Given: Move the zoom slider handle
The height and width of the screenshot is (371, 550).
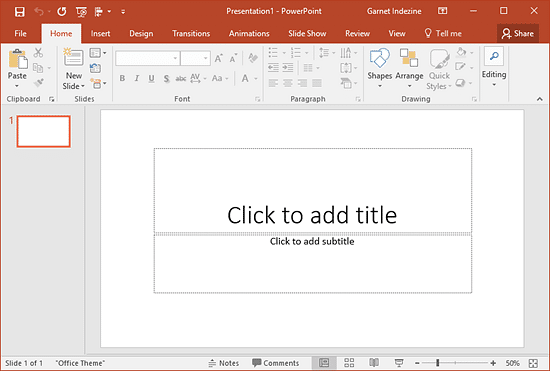Looking at the screenshot, I should tap(437, 363).
